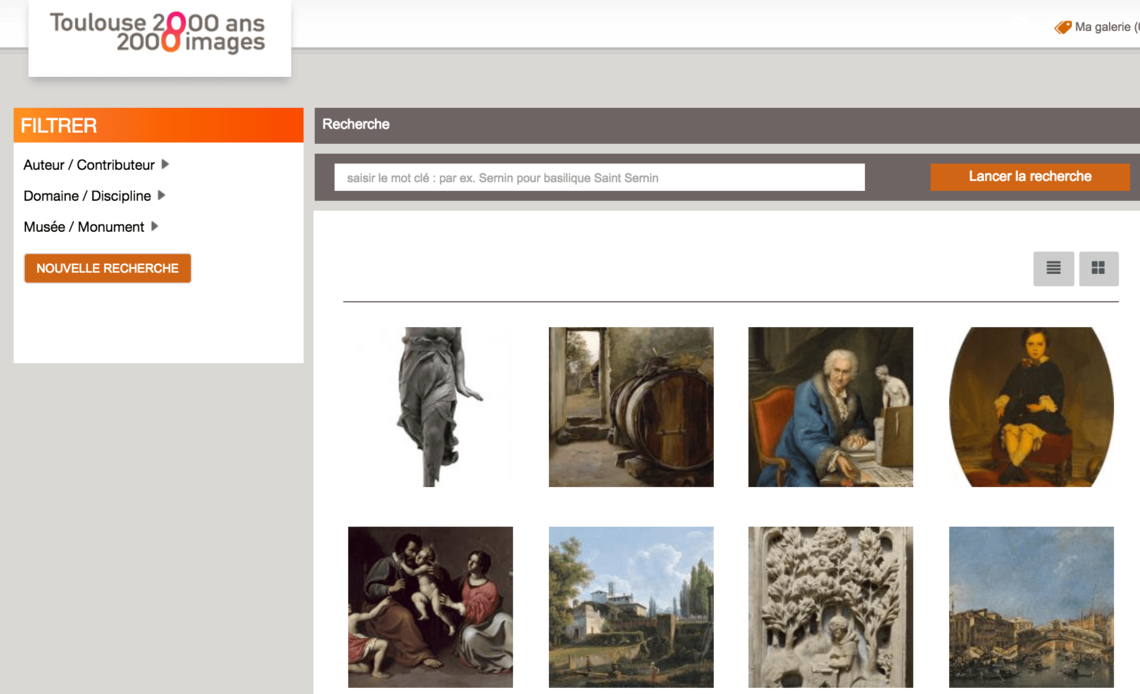Open the Venice Rialto bridge painting

1031,607
